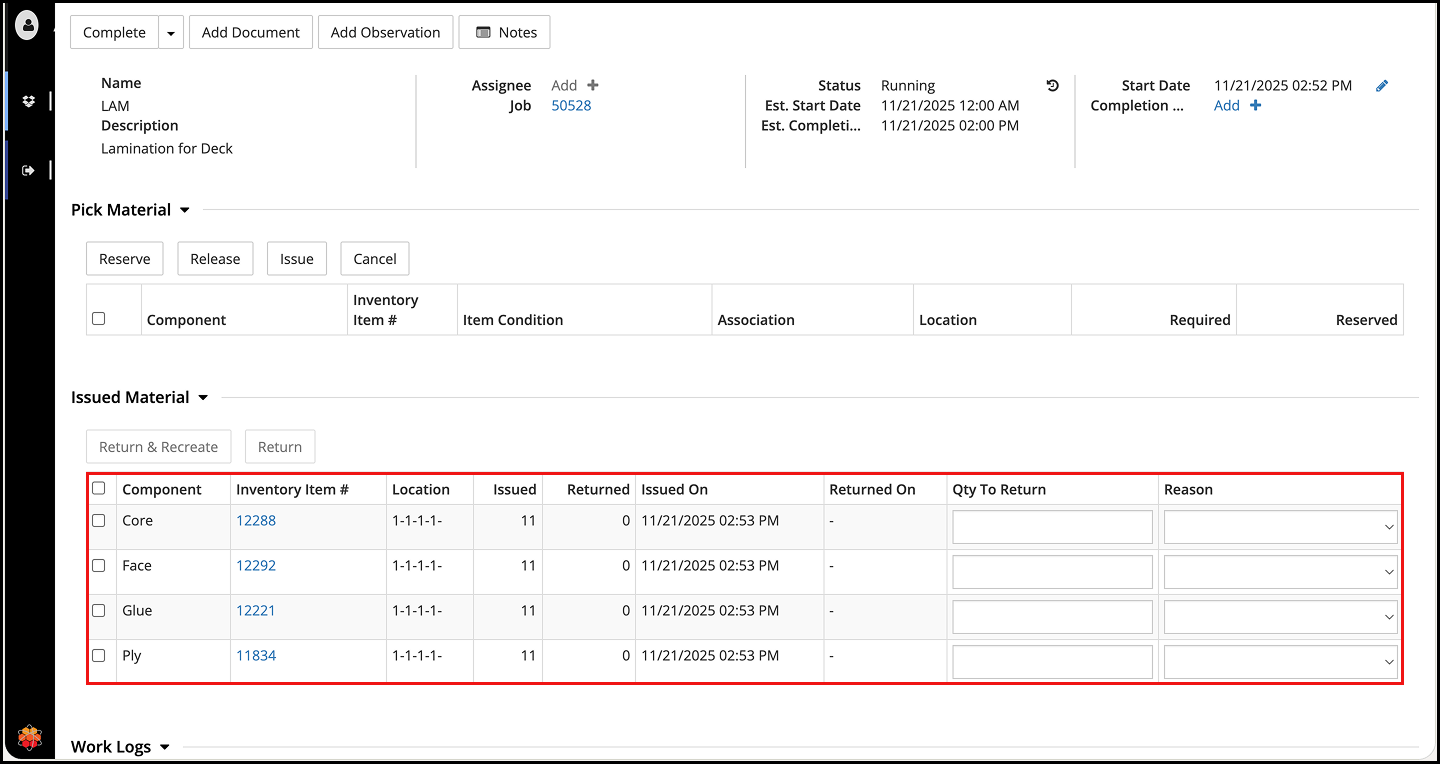1440x764 pixels.
Task: Edit Start Date with the pencil icon
Action: [x=1382, y=86]
